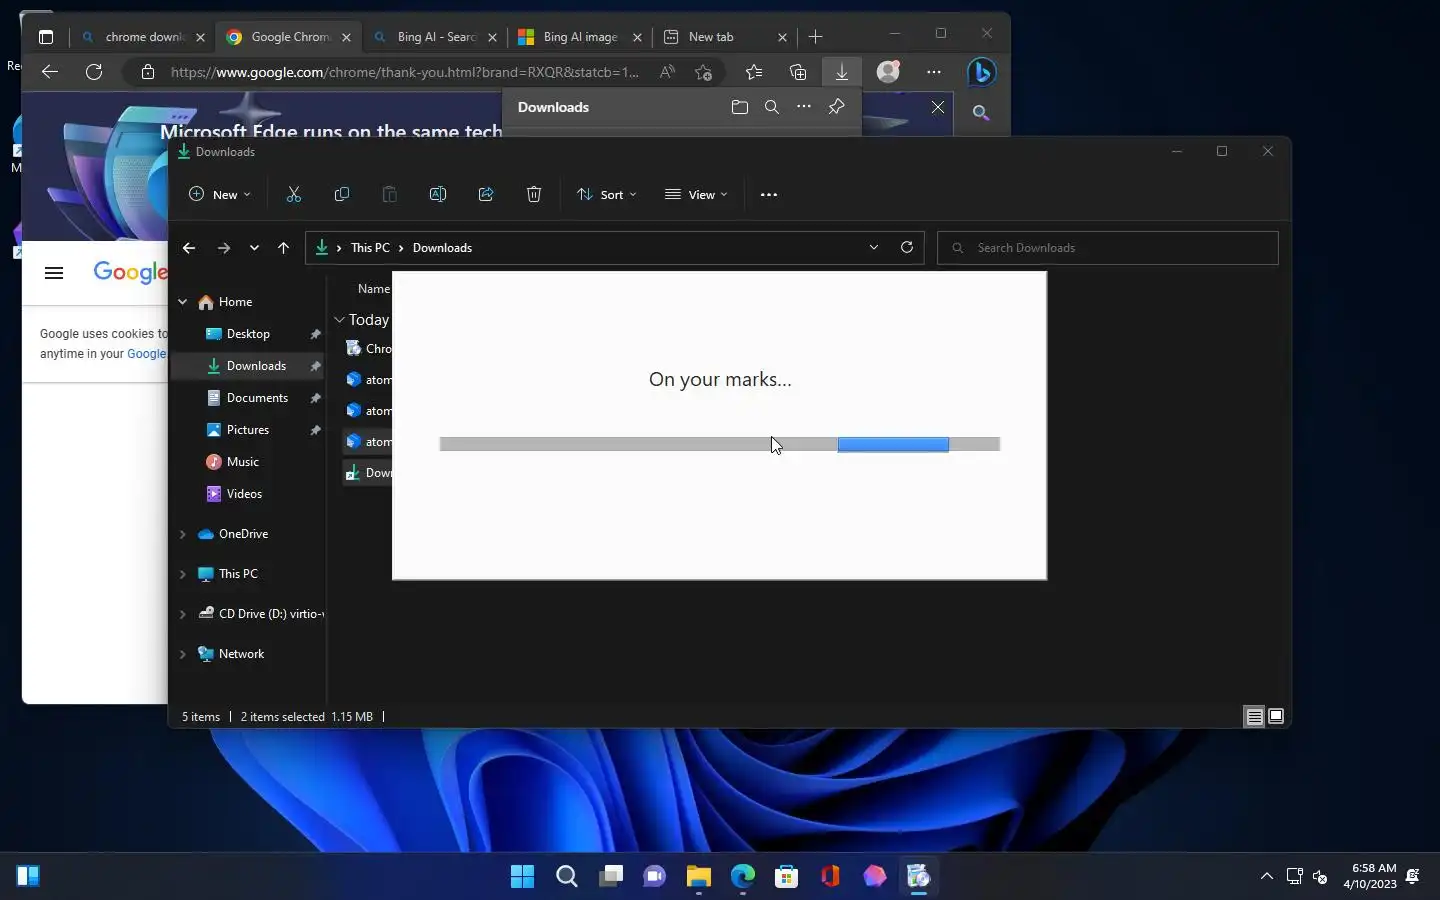The image size is (1440, 900).
Task: Pin the Edge Downloads panel
Action: click(x=837, y=107)
